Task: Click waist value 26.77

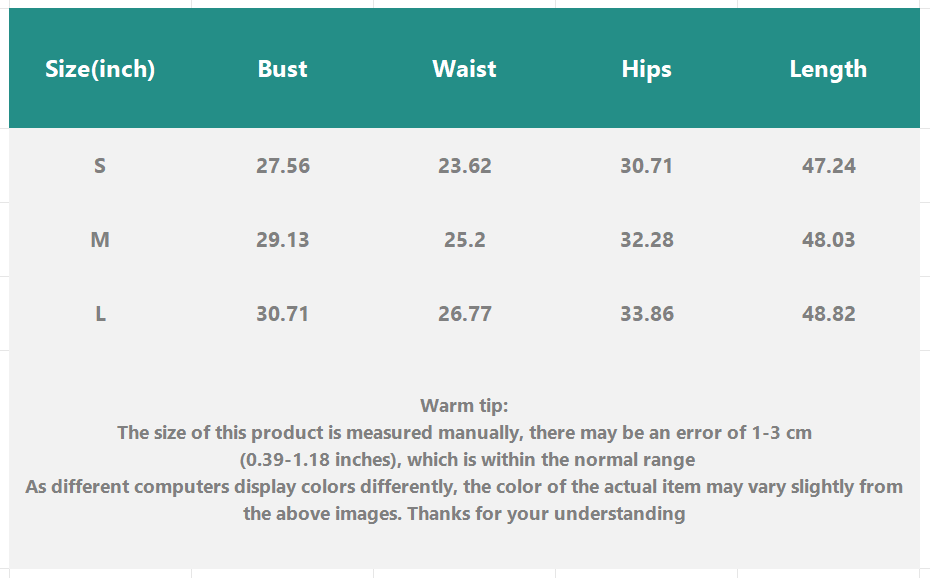Action: point(465,314)
